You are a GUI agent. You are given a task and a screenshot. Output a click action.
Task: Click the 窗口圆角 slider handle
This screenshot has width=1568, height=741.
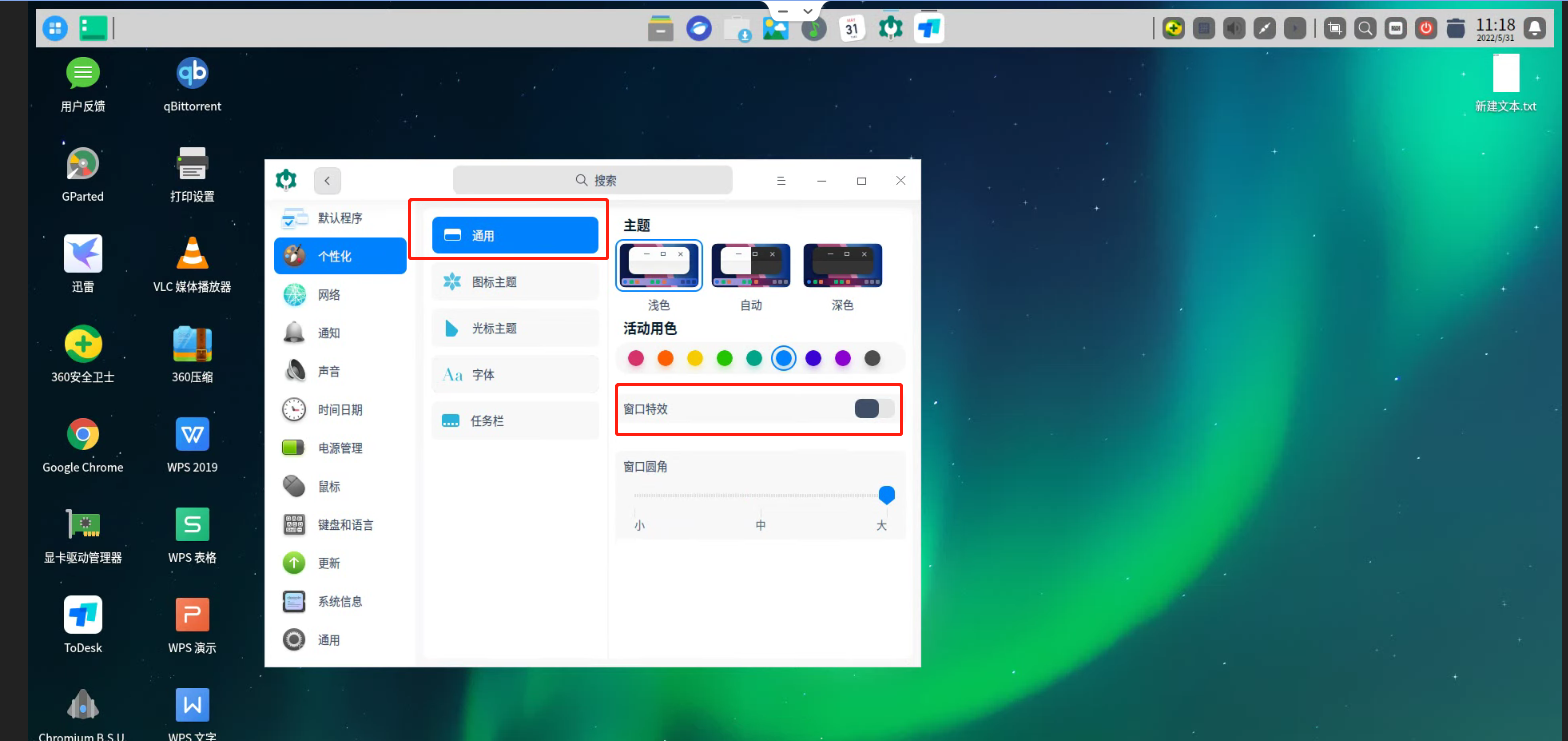[x=886, y=495]
